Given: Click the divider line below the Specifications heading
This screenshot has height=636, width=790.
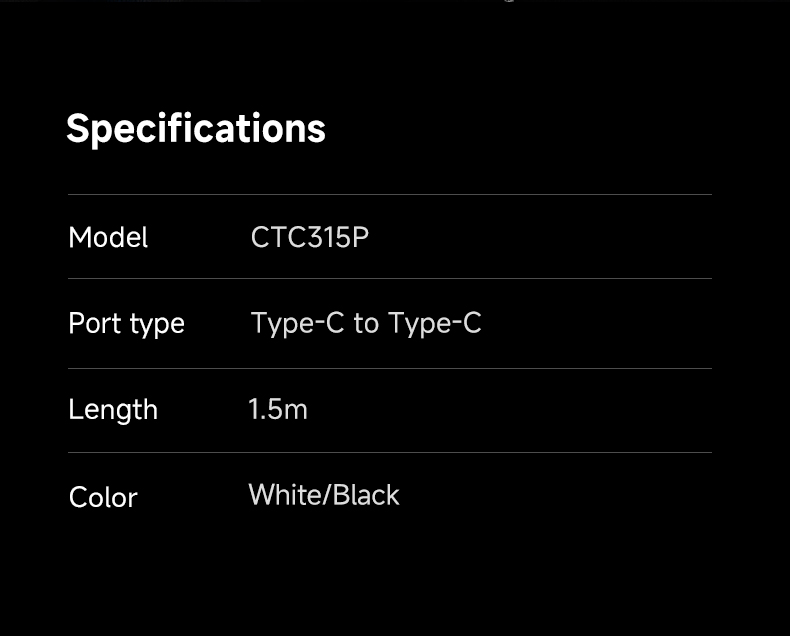Looking at the screenshot, I should pos(390,195).
